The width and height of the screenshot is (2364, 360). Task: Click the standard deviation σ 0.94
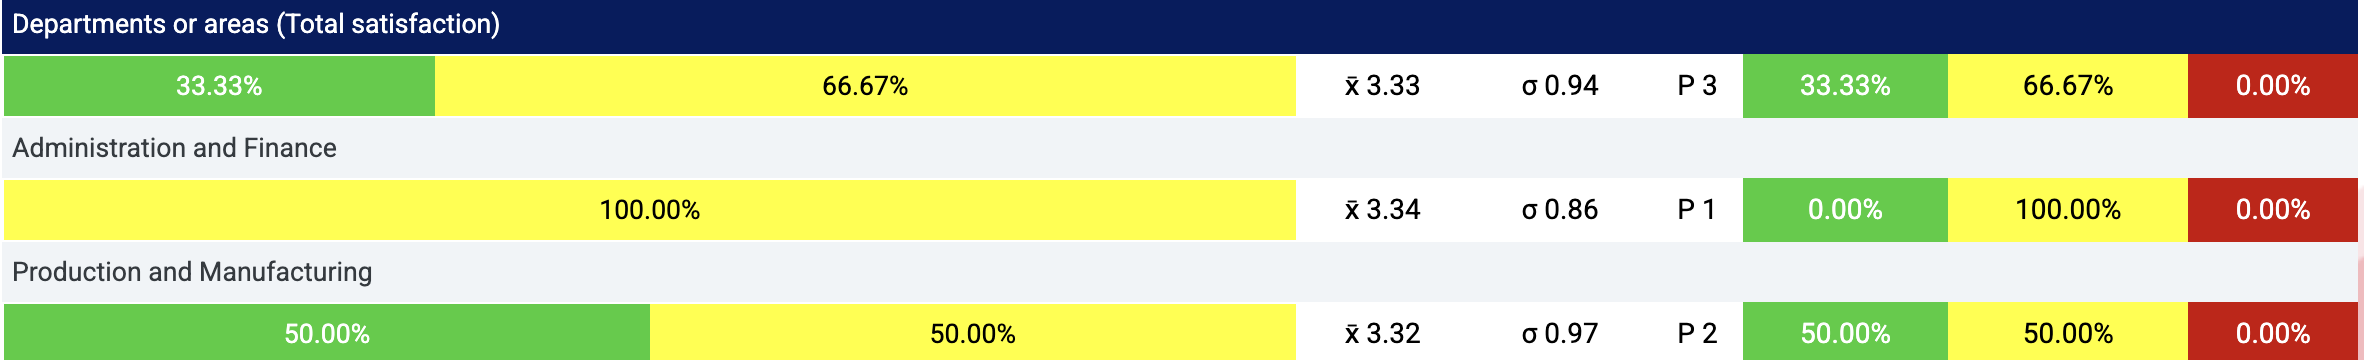pyautogui.click(x=1560, y=86)
